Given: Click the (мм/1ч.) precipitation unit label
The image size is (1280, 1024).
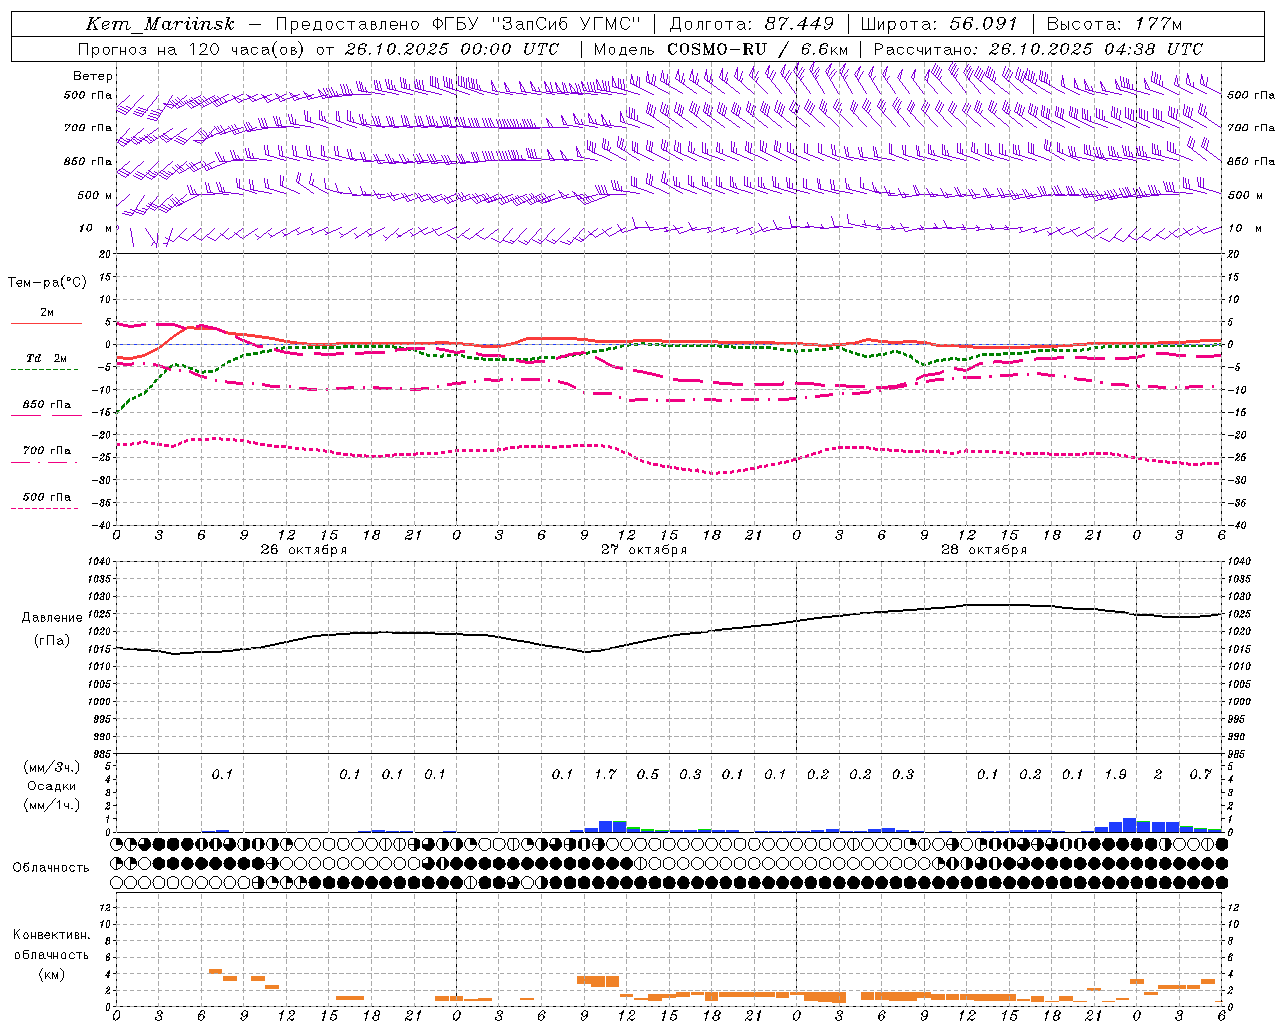Looking at the screenshot, I should click(x=52, y=805).
